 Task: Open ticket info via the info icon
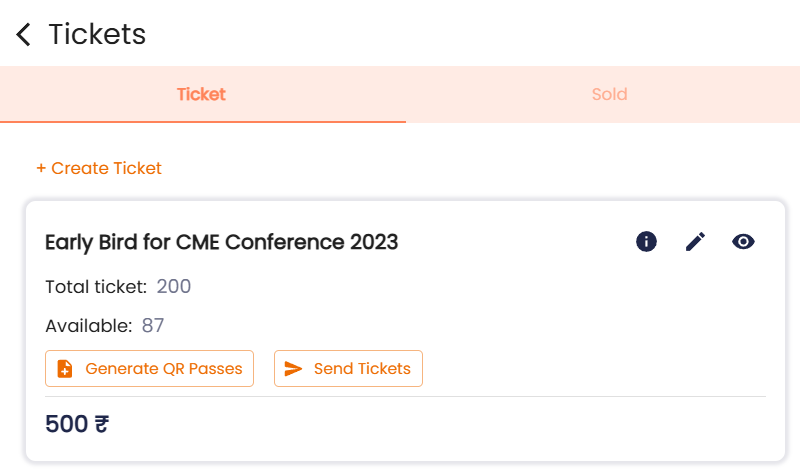[x=646, y=241]
